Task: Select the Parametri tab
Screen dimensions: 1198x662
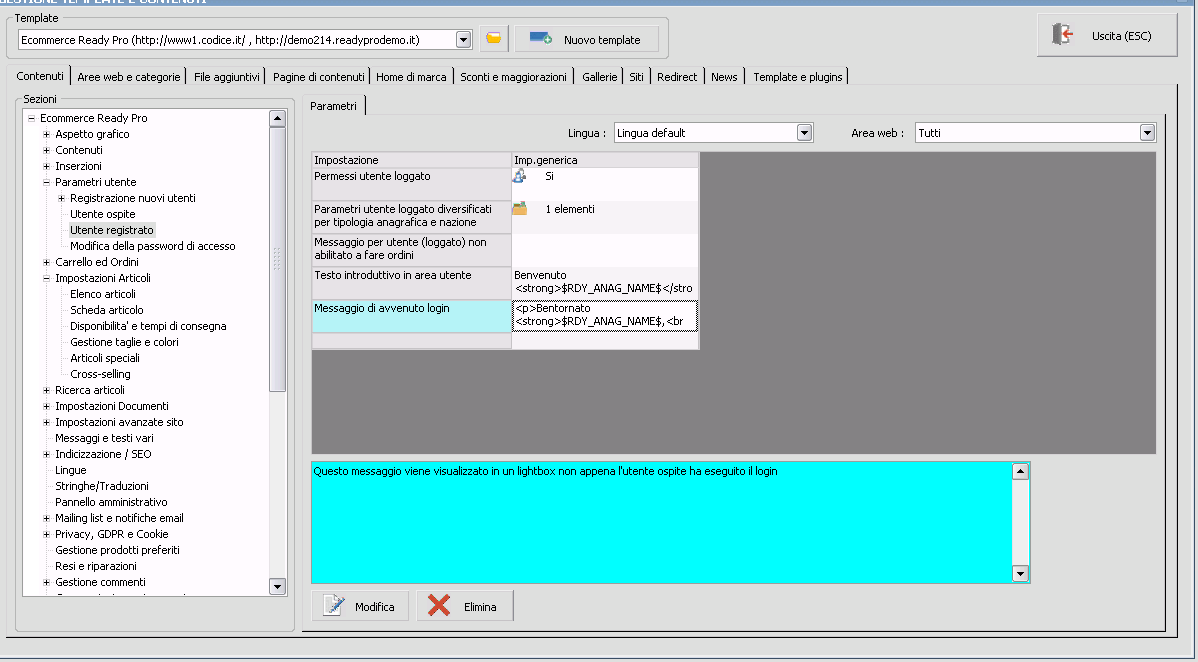Action: coord(333,105)
